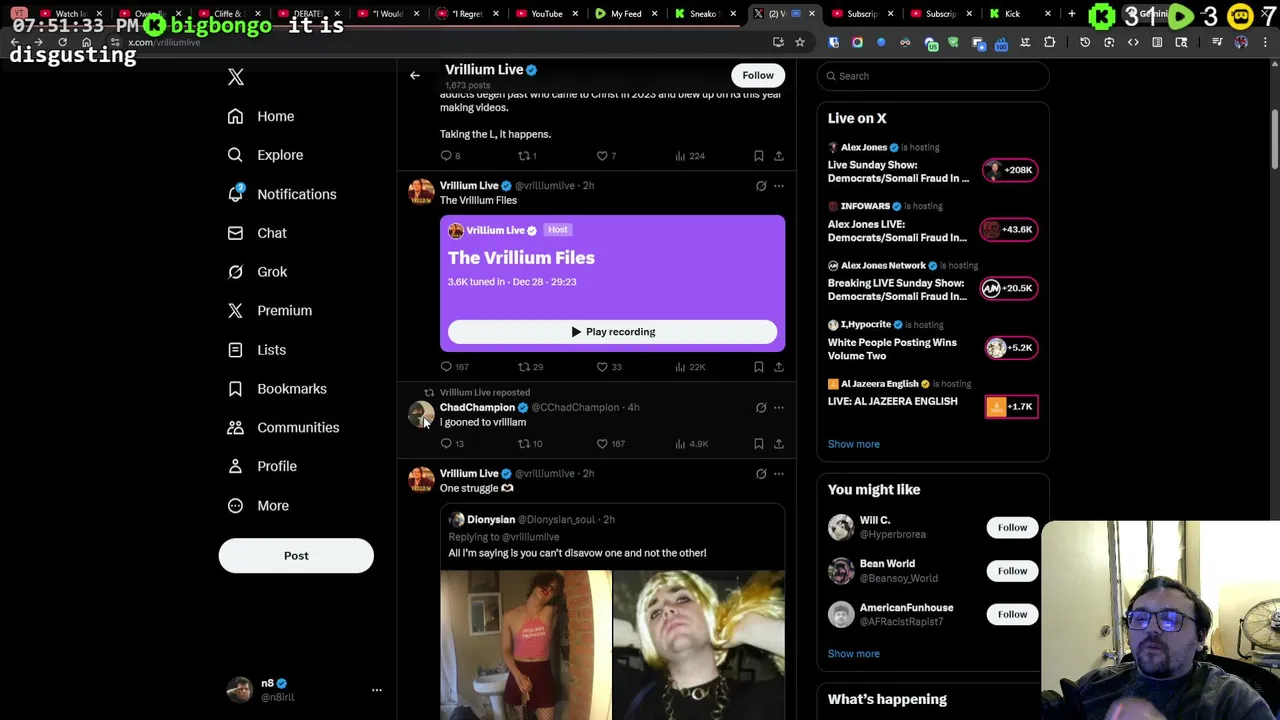The width and height of the screenshot is (1280, 720).
Task: Open Communities in the sidebar
Action: point(283,428)
